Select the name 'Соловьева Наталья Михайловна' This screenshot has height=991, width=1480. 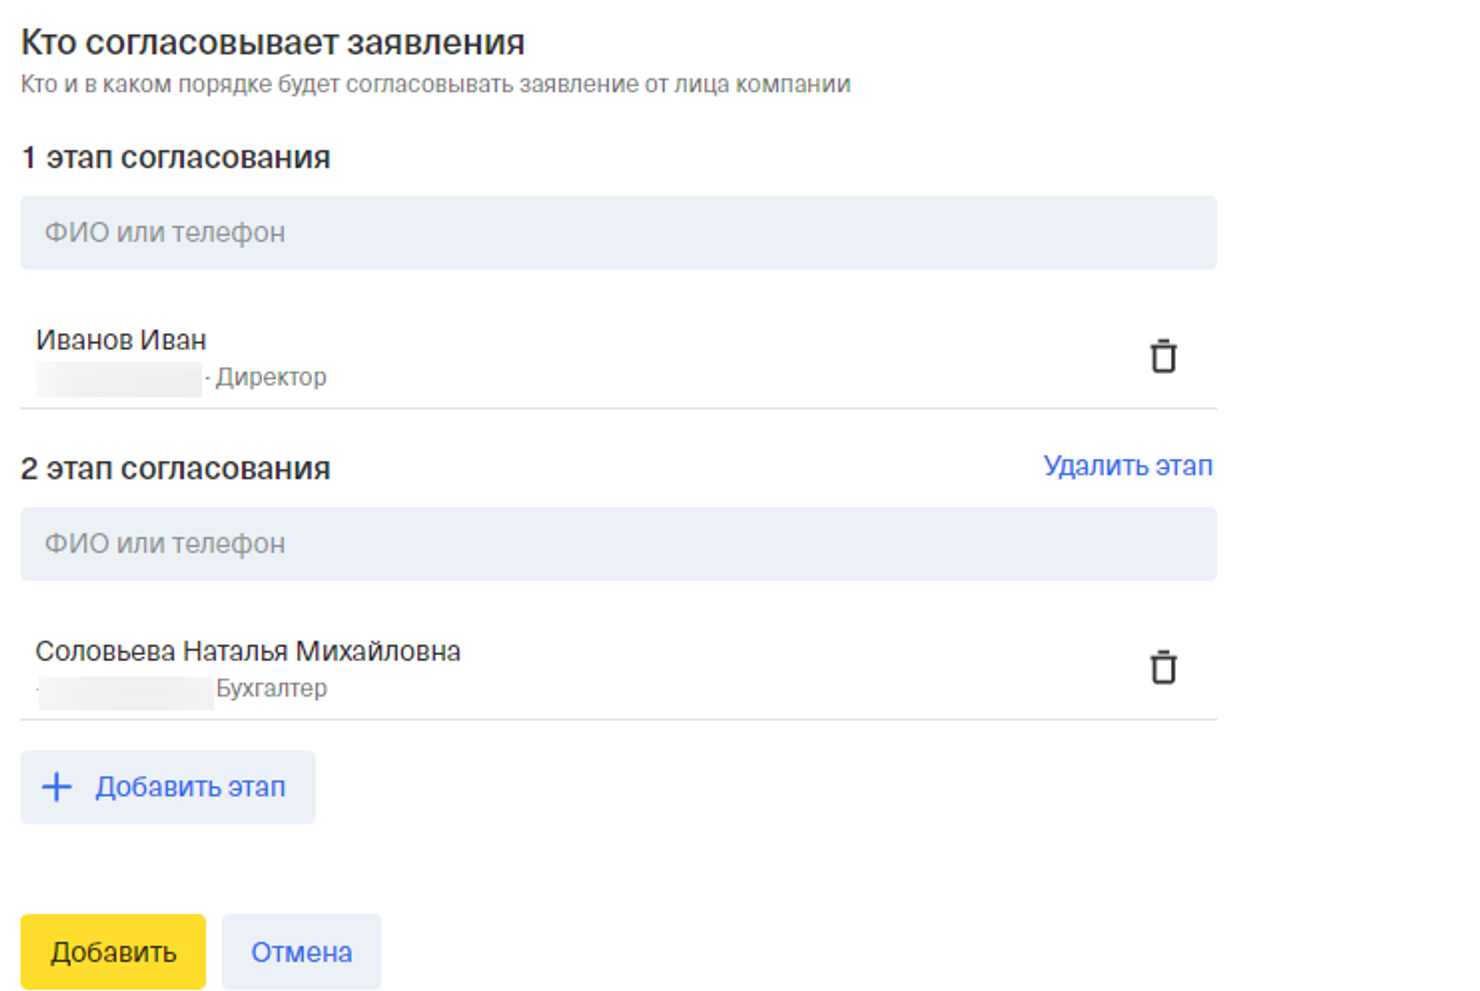pyautogui.click(x=248, y=651)
